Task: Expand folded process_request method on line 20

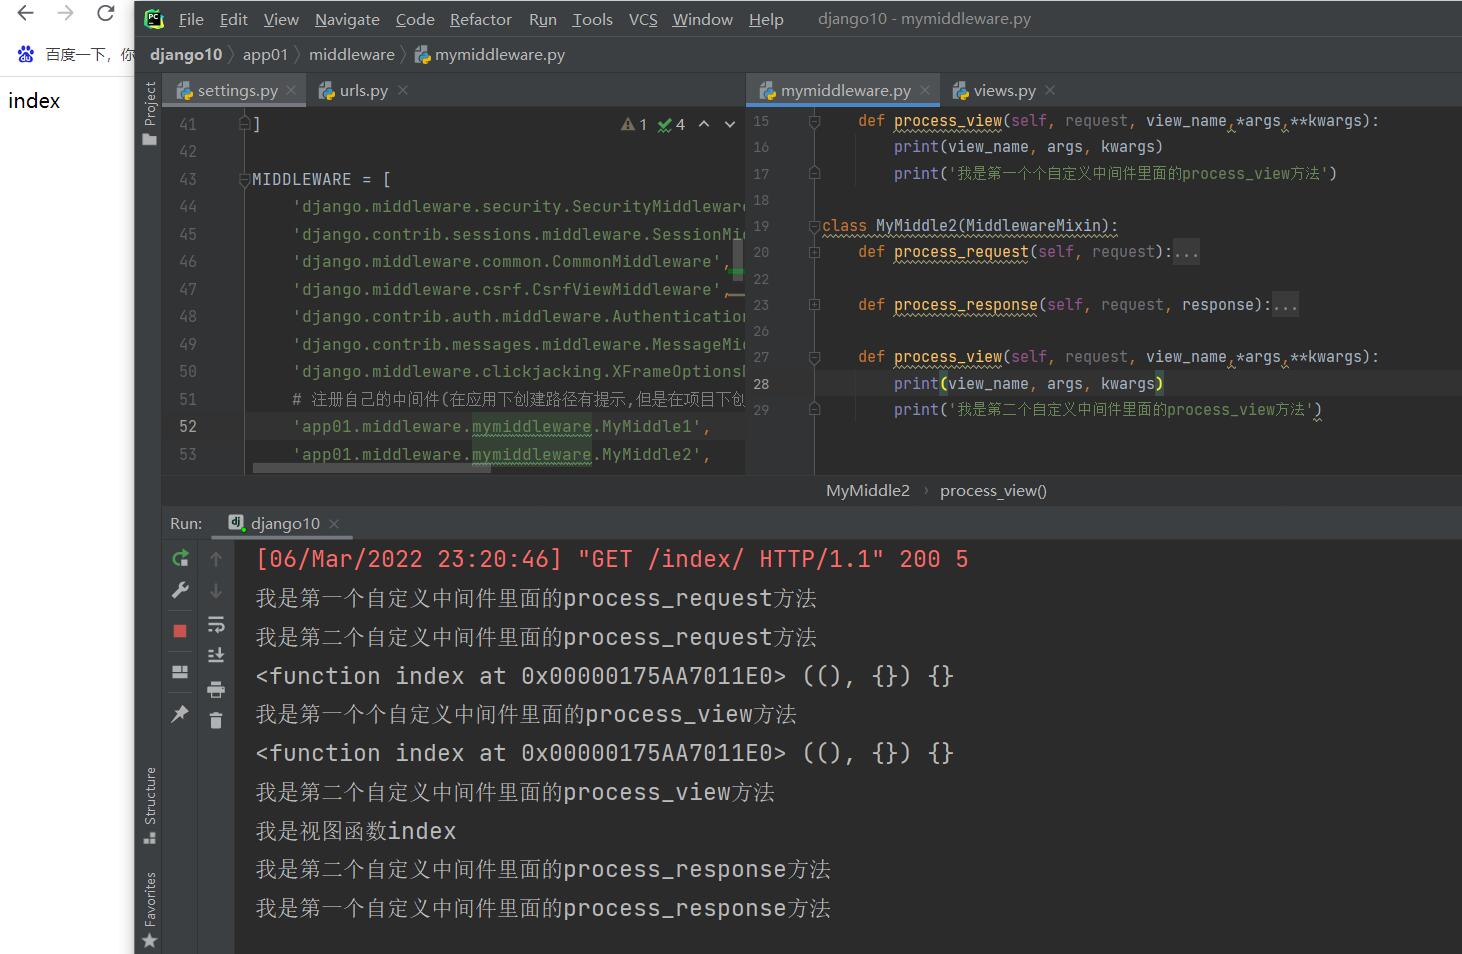Action: [x=814, y=252]
